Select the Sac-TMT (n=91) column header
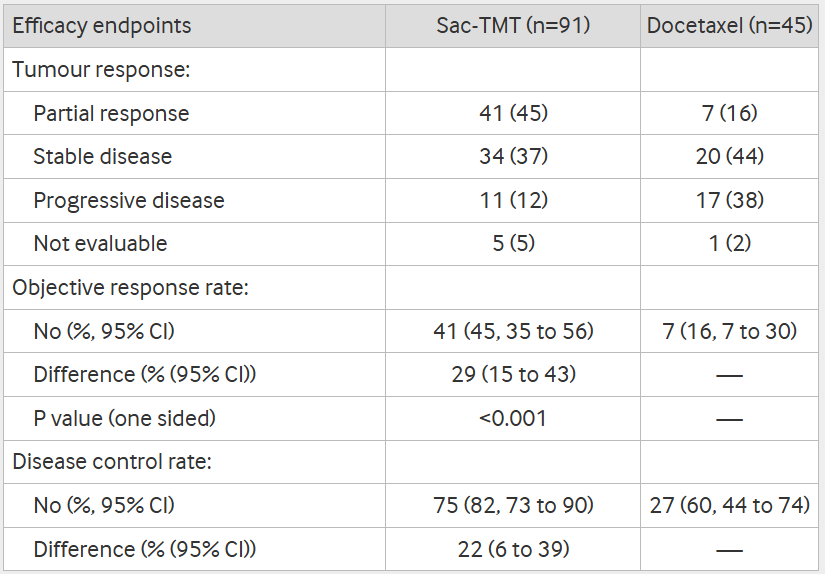The height and width of the screenshot is (574, 825). (513, 26)
